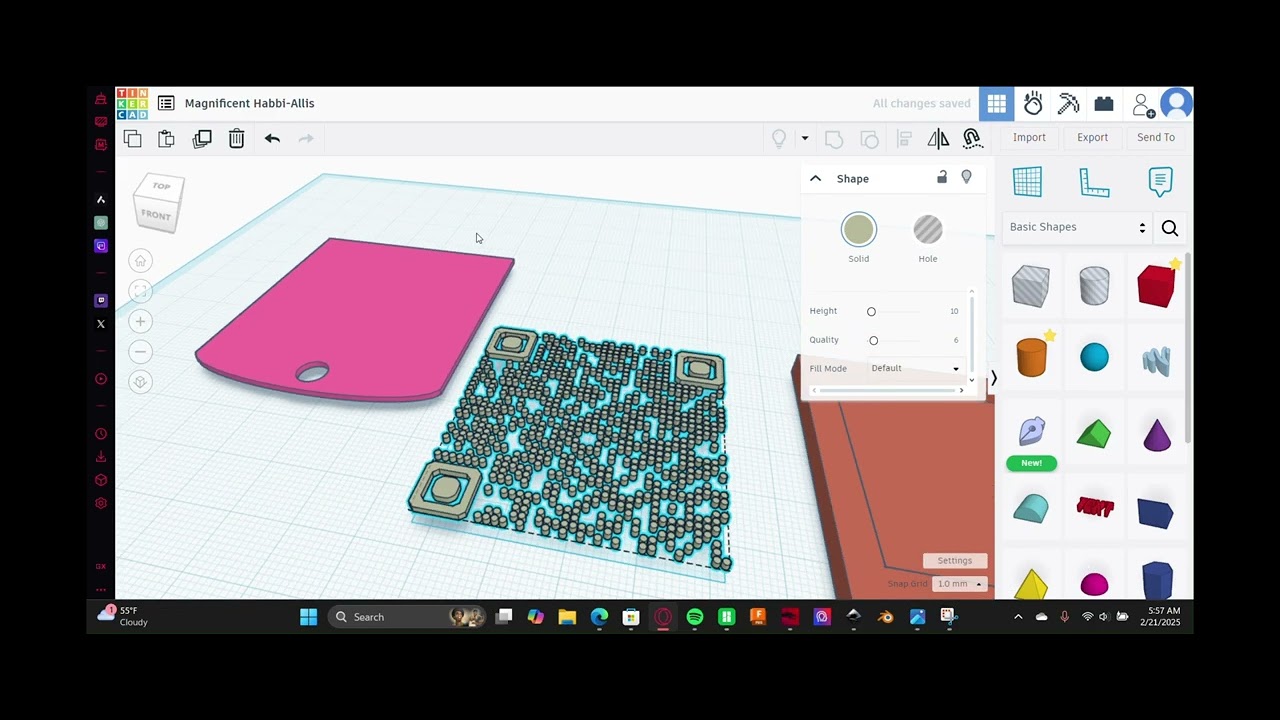Click the design name Magnificent Habbi-Allis
The width and height of the screenshot is (1280, 720).
[x=250, y=103]
